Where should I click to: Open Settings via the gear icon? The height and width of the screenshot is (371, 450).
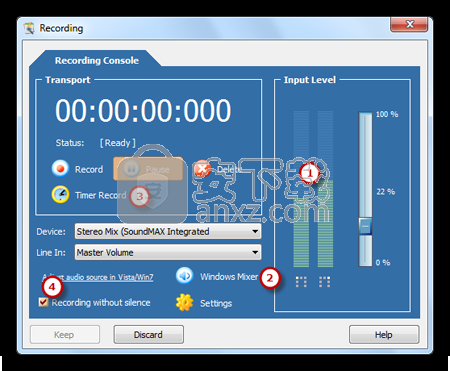pyautogui.click(x=184, y=303)
